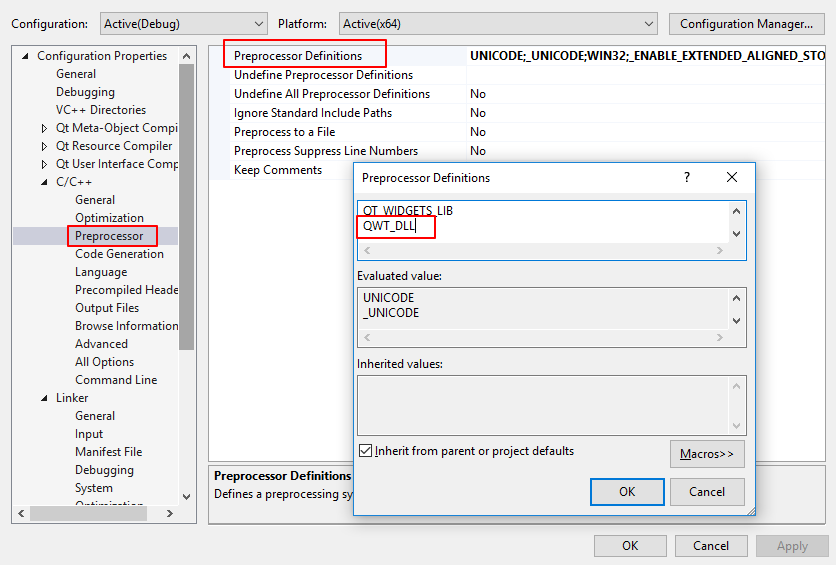The width and height of the screenshot is (836, 565).
Task: Open the Platform dropdown
Action: 496,23
